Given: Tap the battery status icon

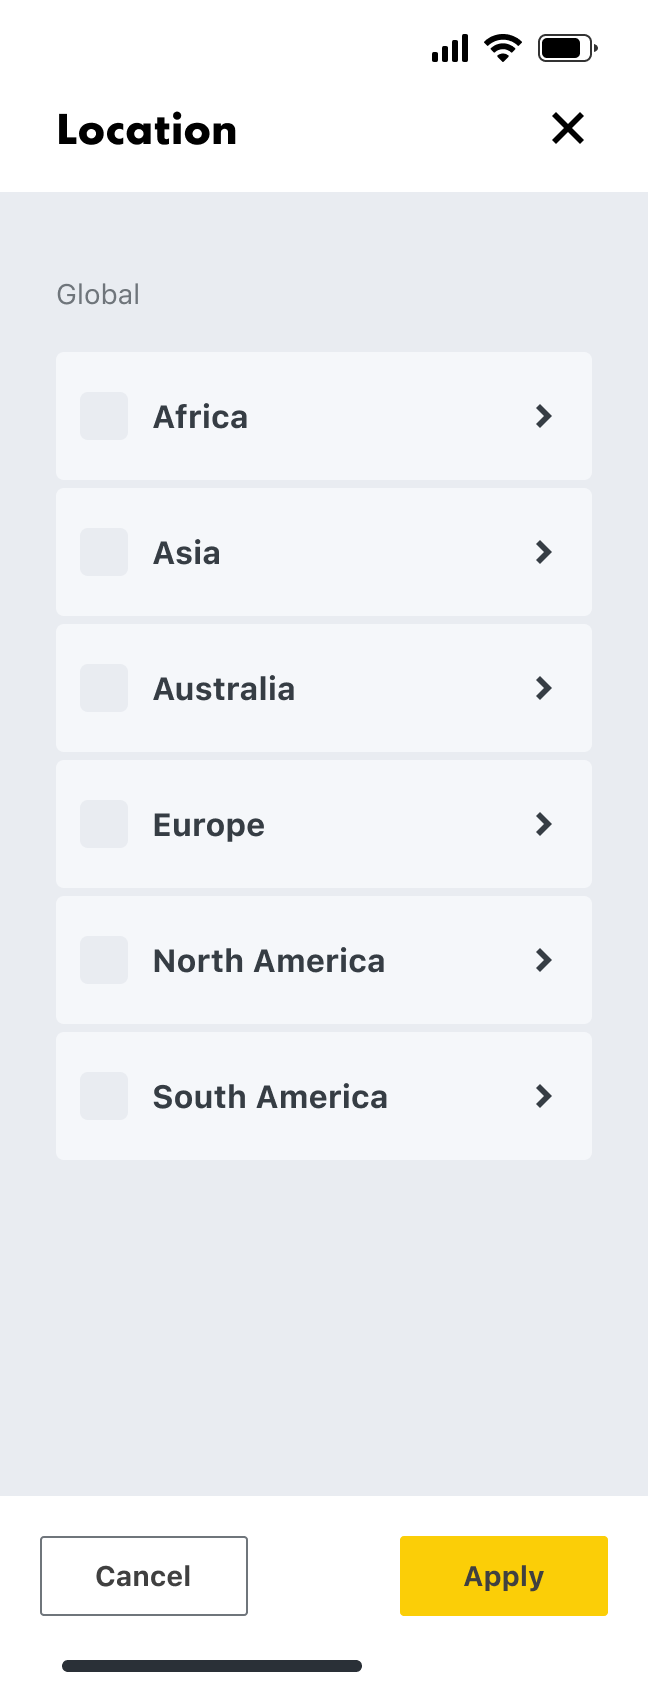Looking at the screenshot, I should [x=567, y=47].
